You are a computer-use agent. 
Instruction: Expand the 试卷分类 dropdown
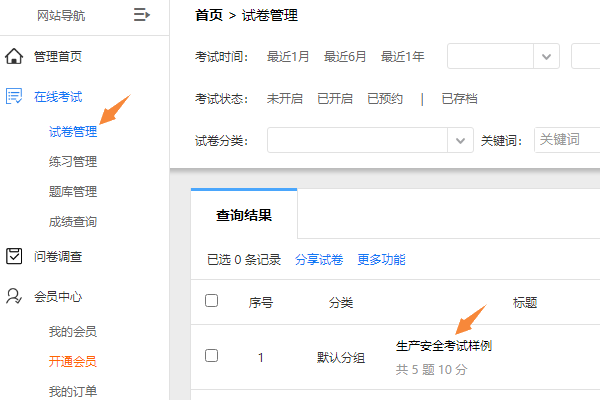tap(460, 140)
